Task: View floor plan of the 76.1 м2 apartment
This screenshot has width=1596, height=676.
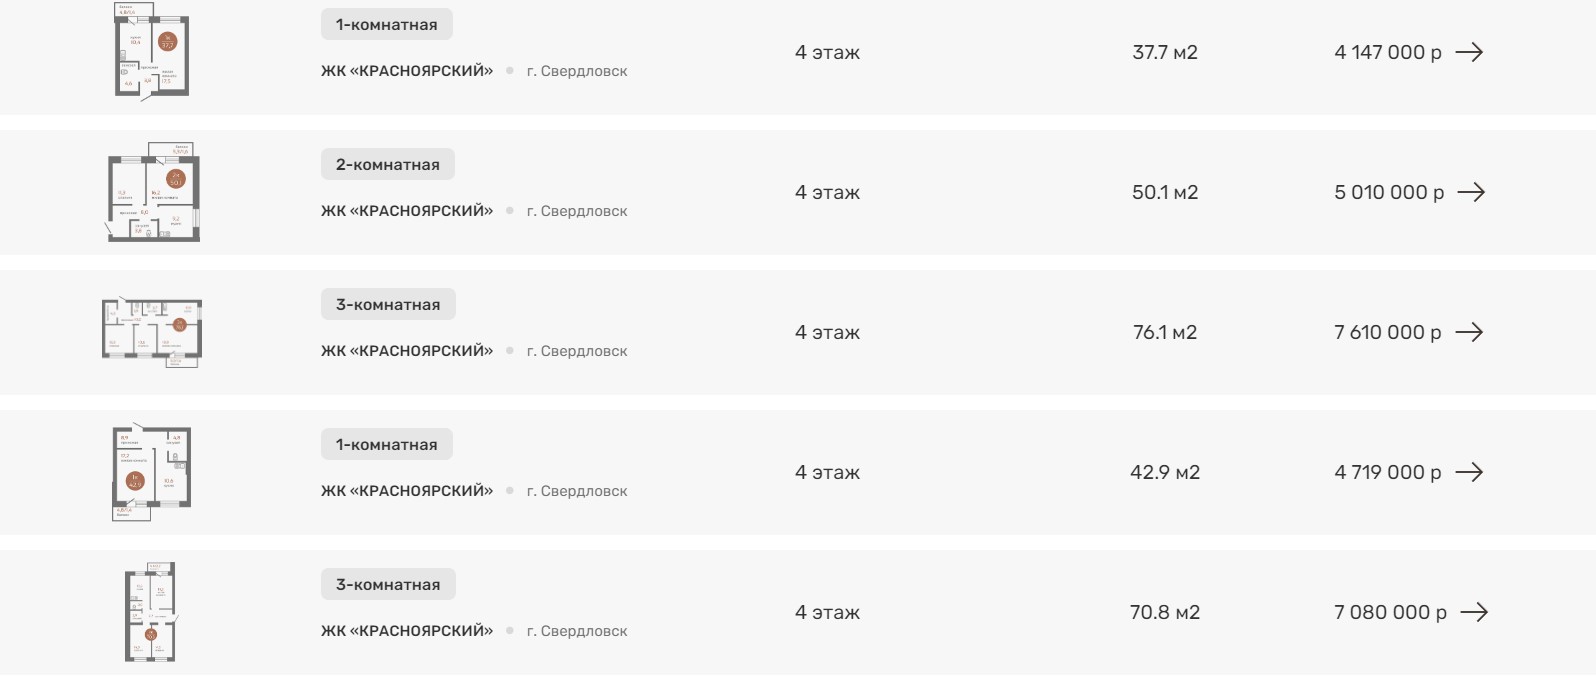Action: pos(152,332)
